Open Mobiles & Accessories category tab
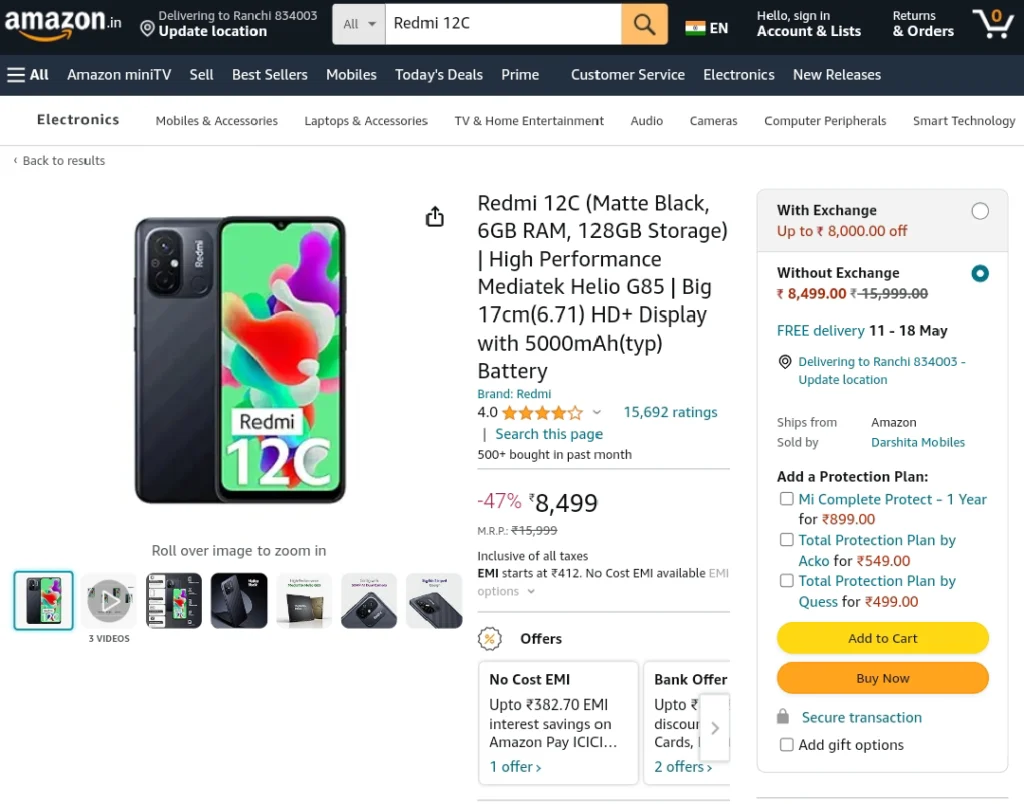 coord(216,121)
